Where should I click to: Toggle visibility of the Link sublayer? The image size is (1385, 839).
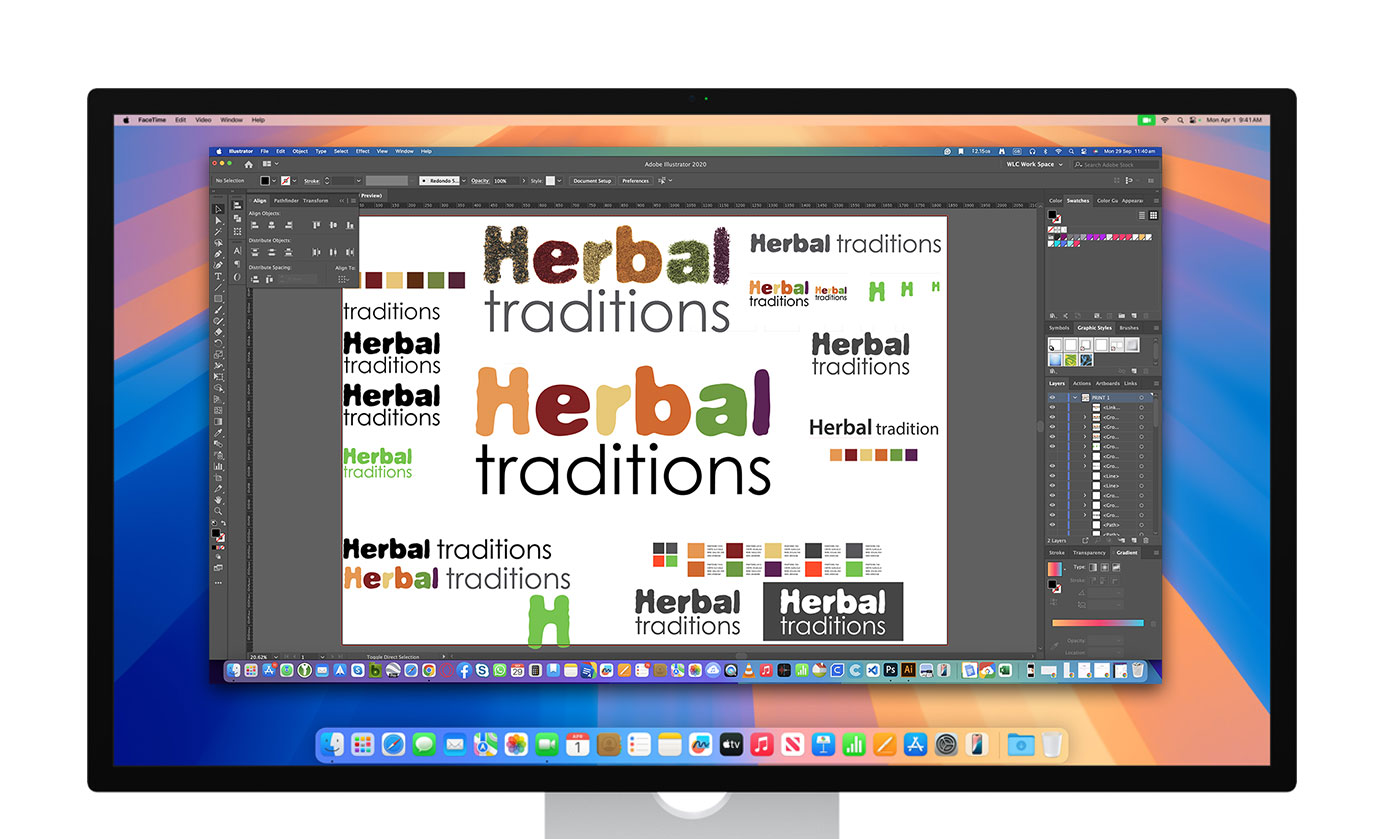click(1052, 408)
